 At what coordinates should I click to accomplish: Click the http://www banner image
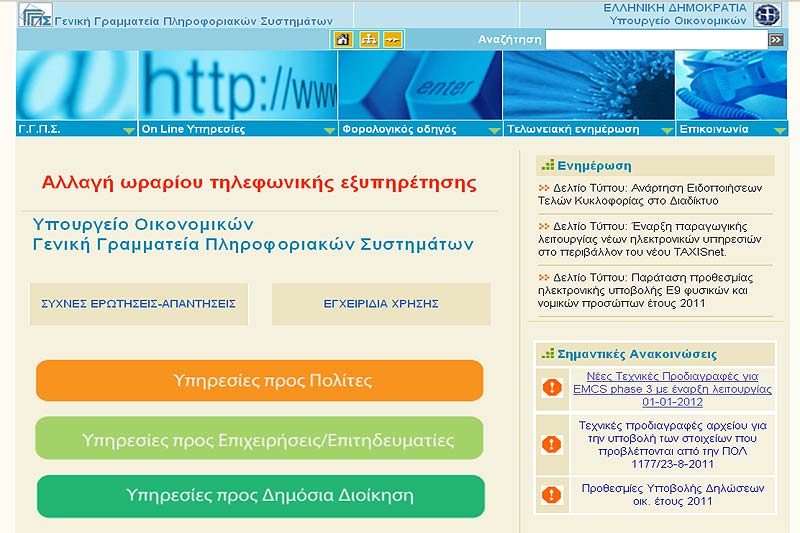coord(238,85)
